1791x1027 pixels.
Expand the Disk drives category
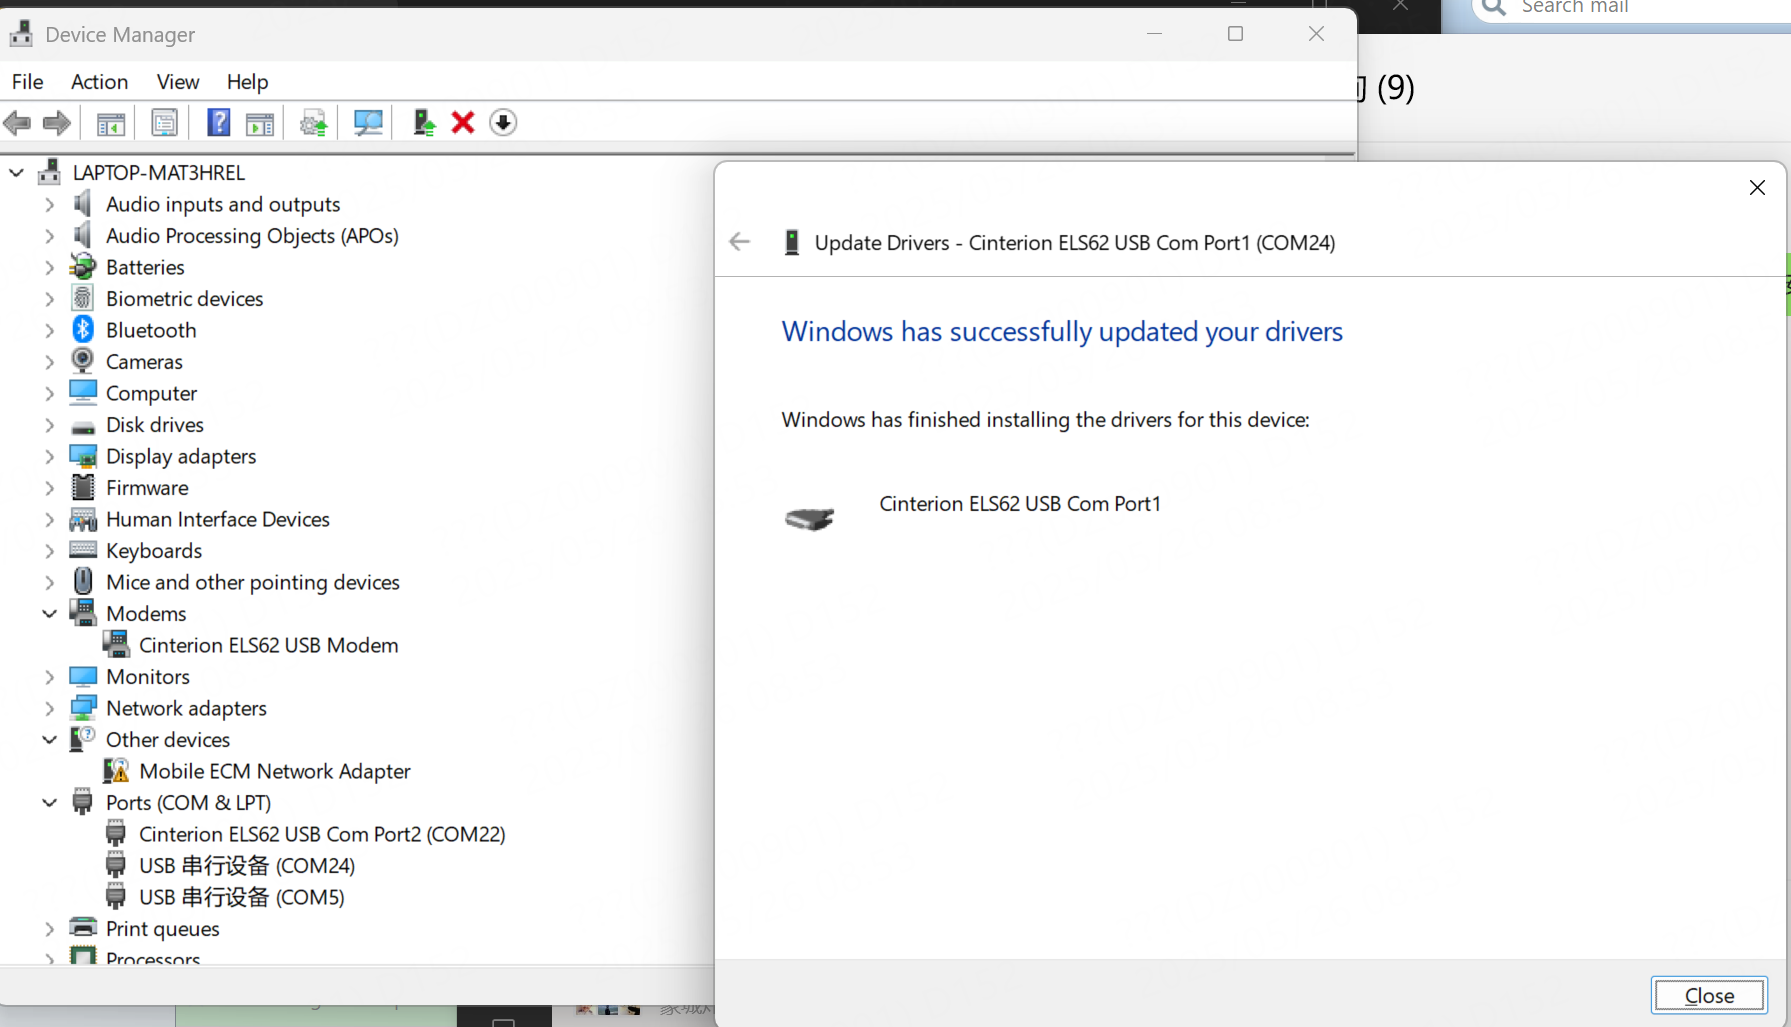49,424
